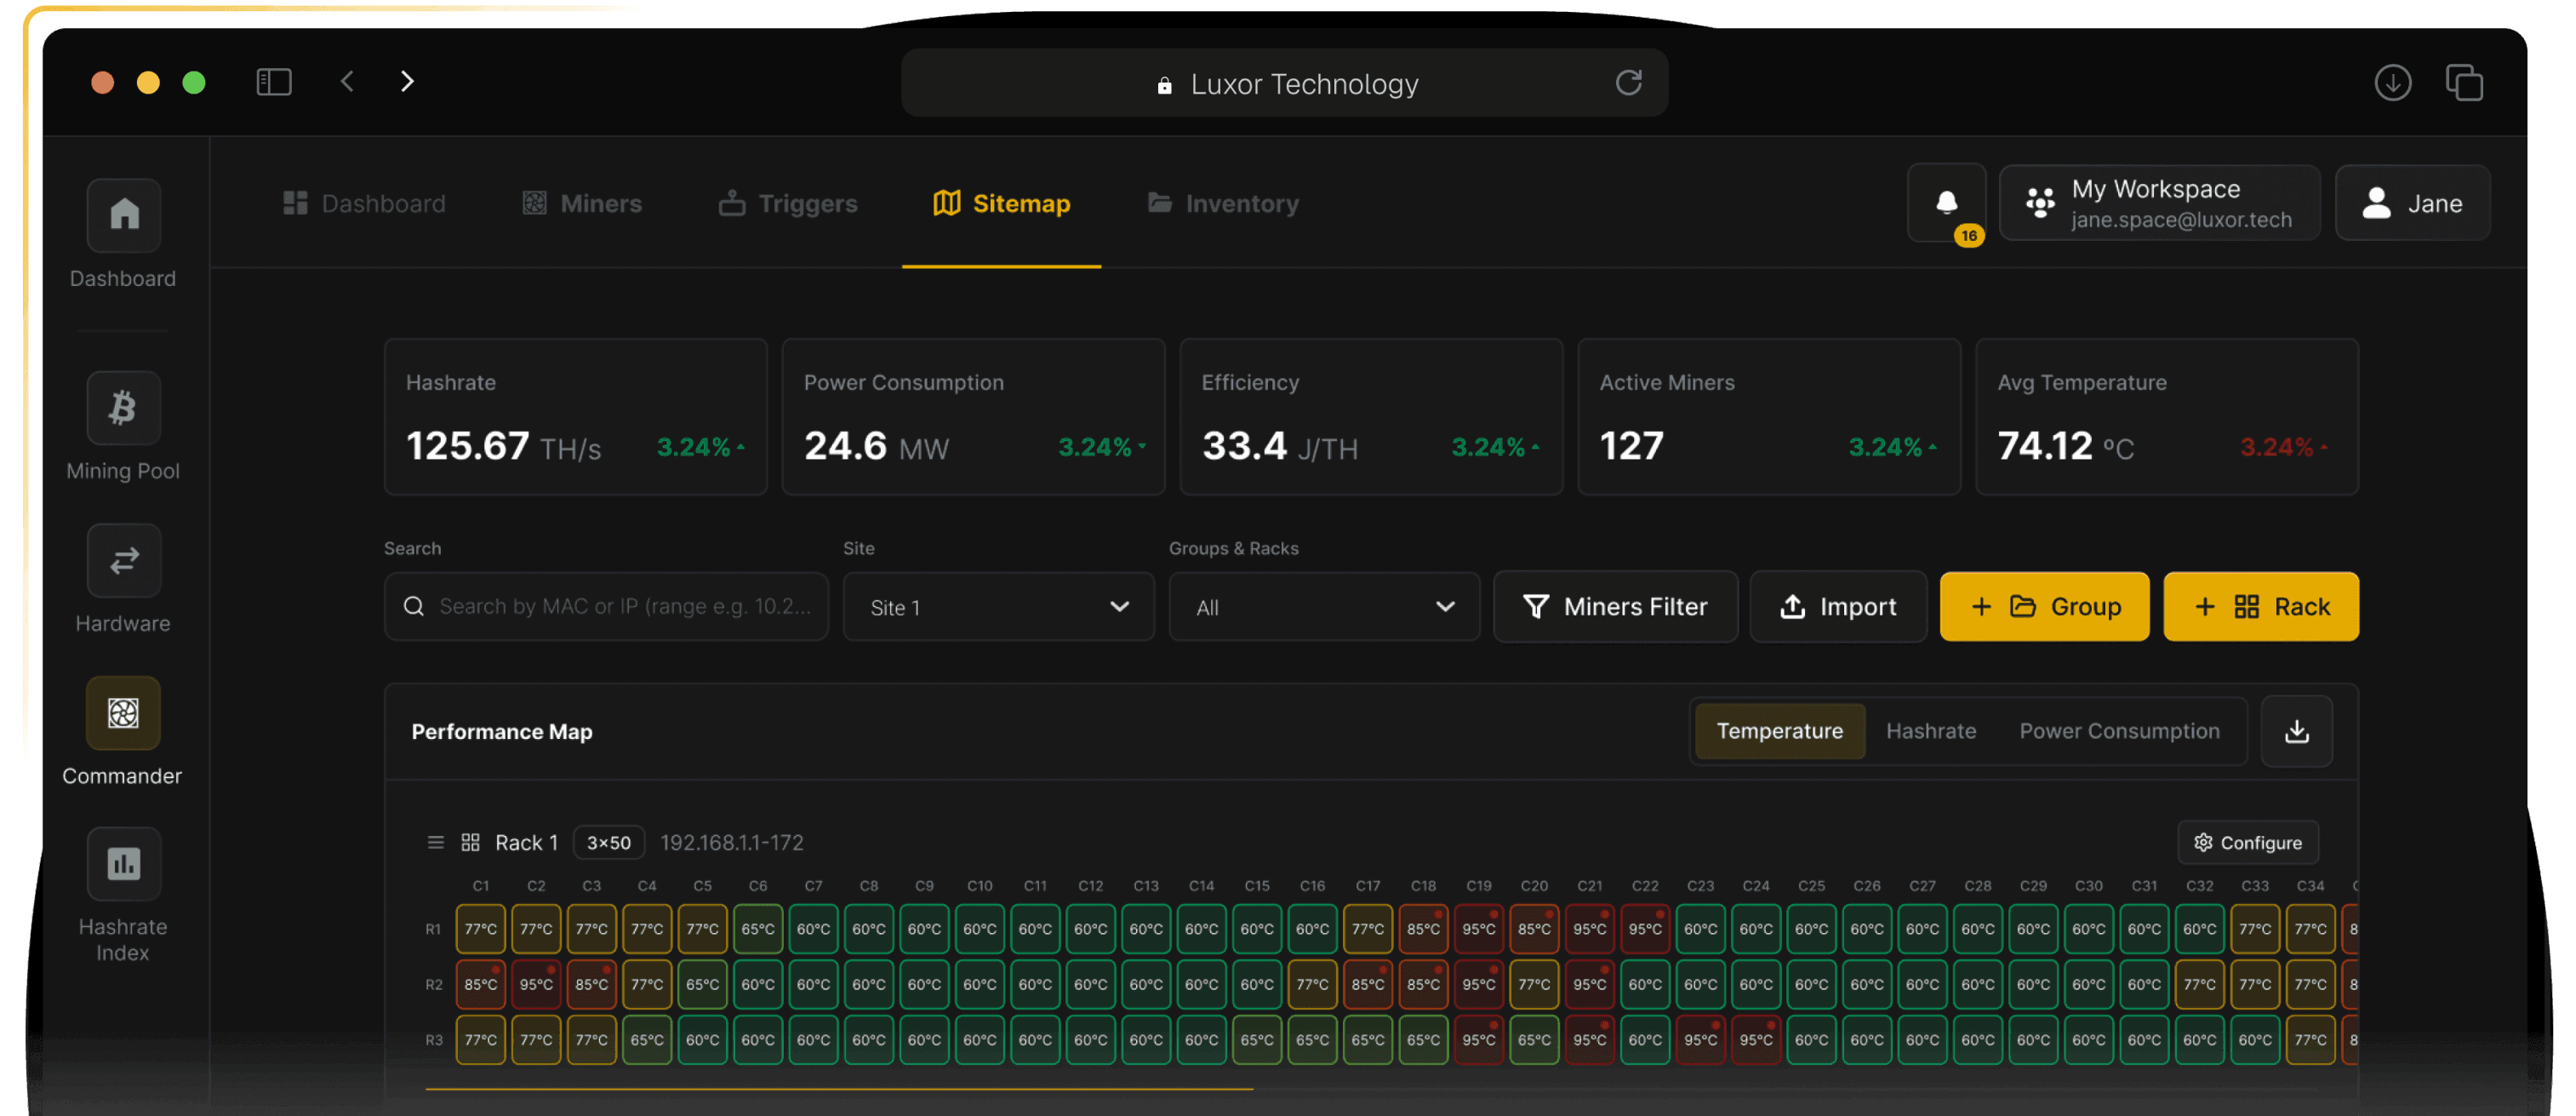2576x1116 pixels.
Task: Keep Temperature view selected on Performance Map
Action: 1779,730
